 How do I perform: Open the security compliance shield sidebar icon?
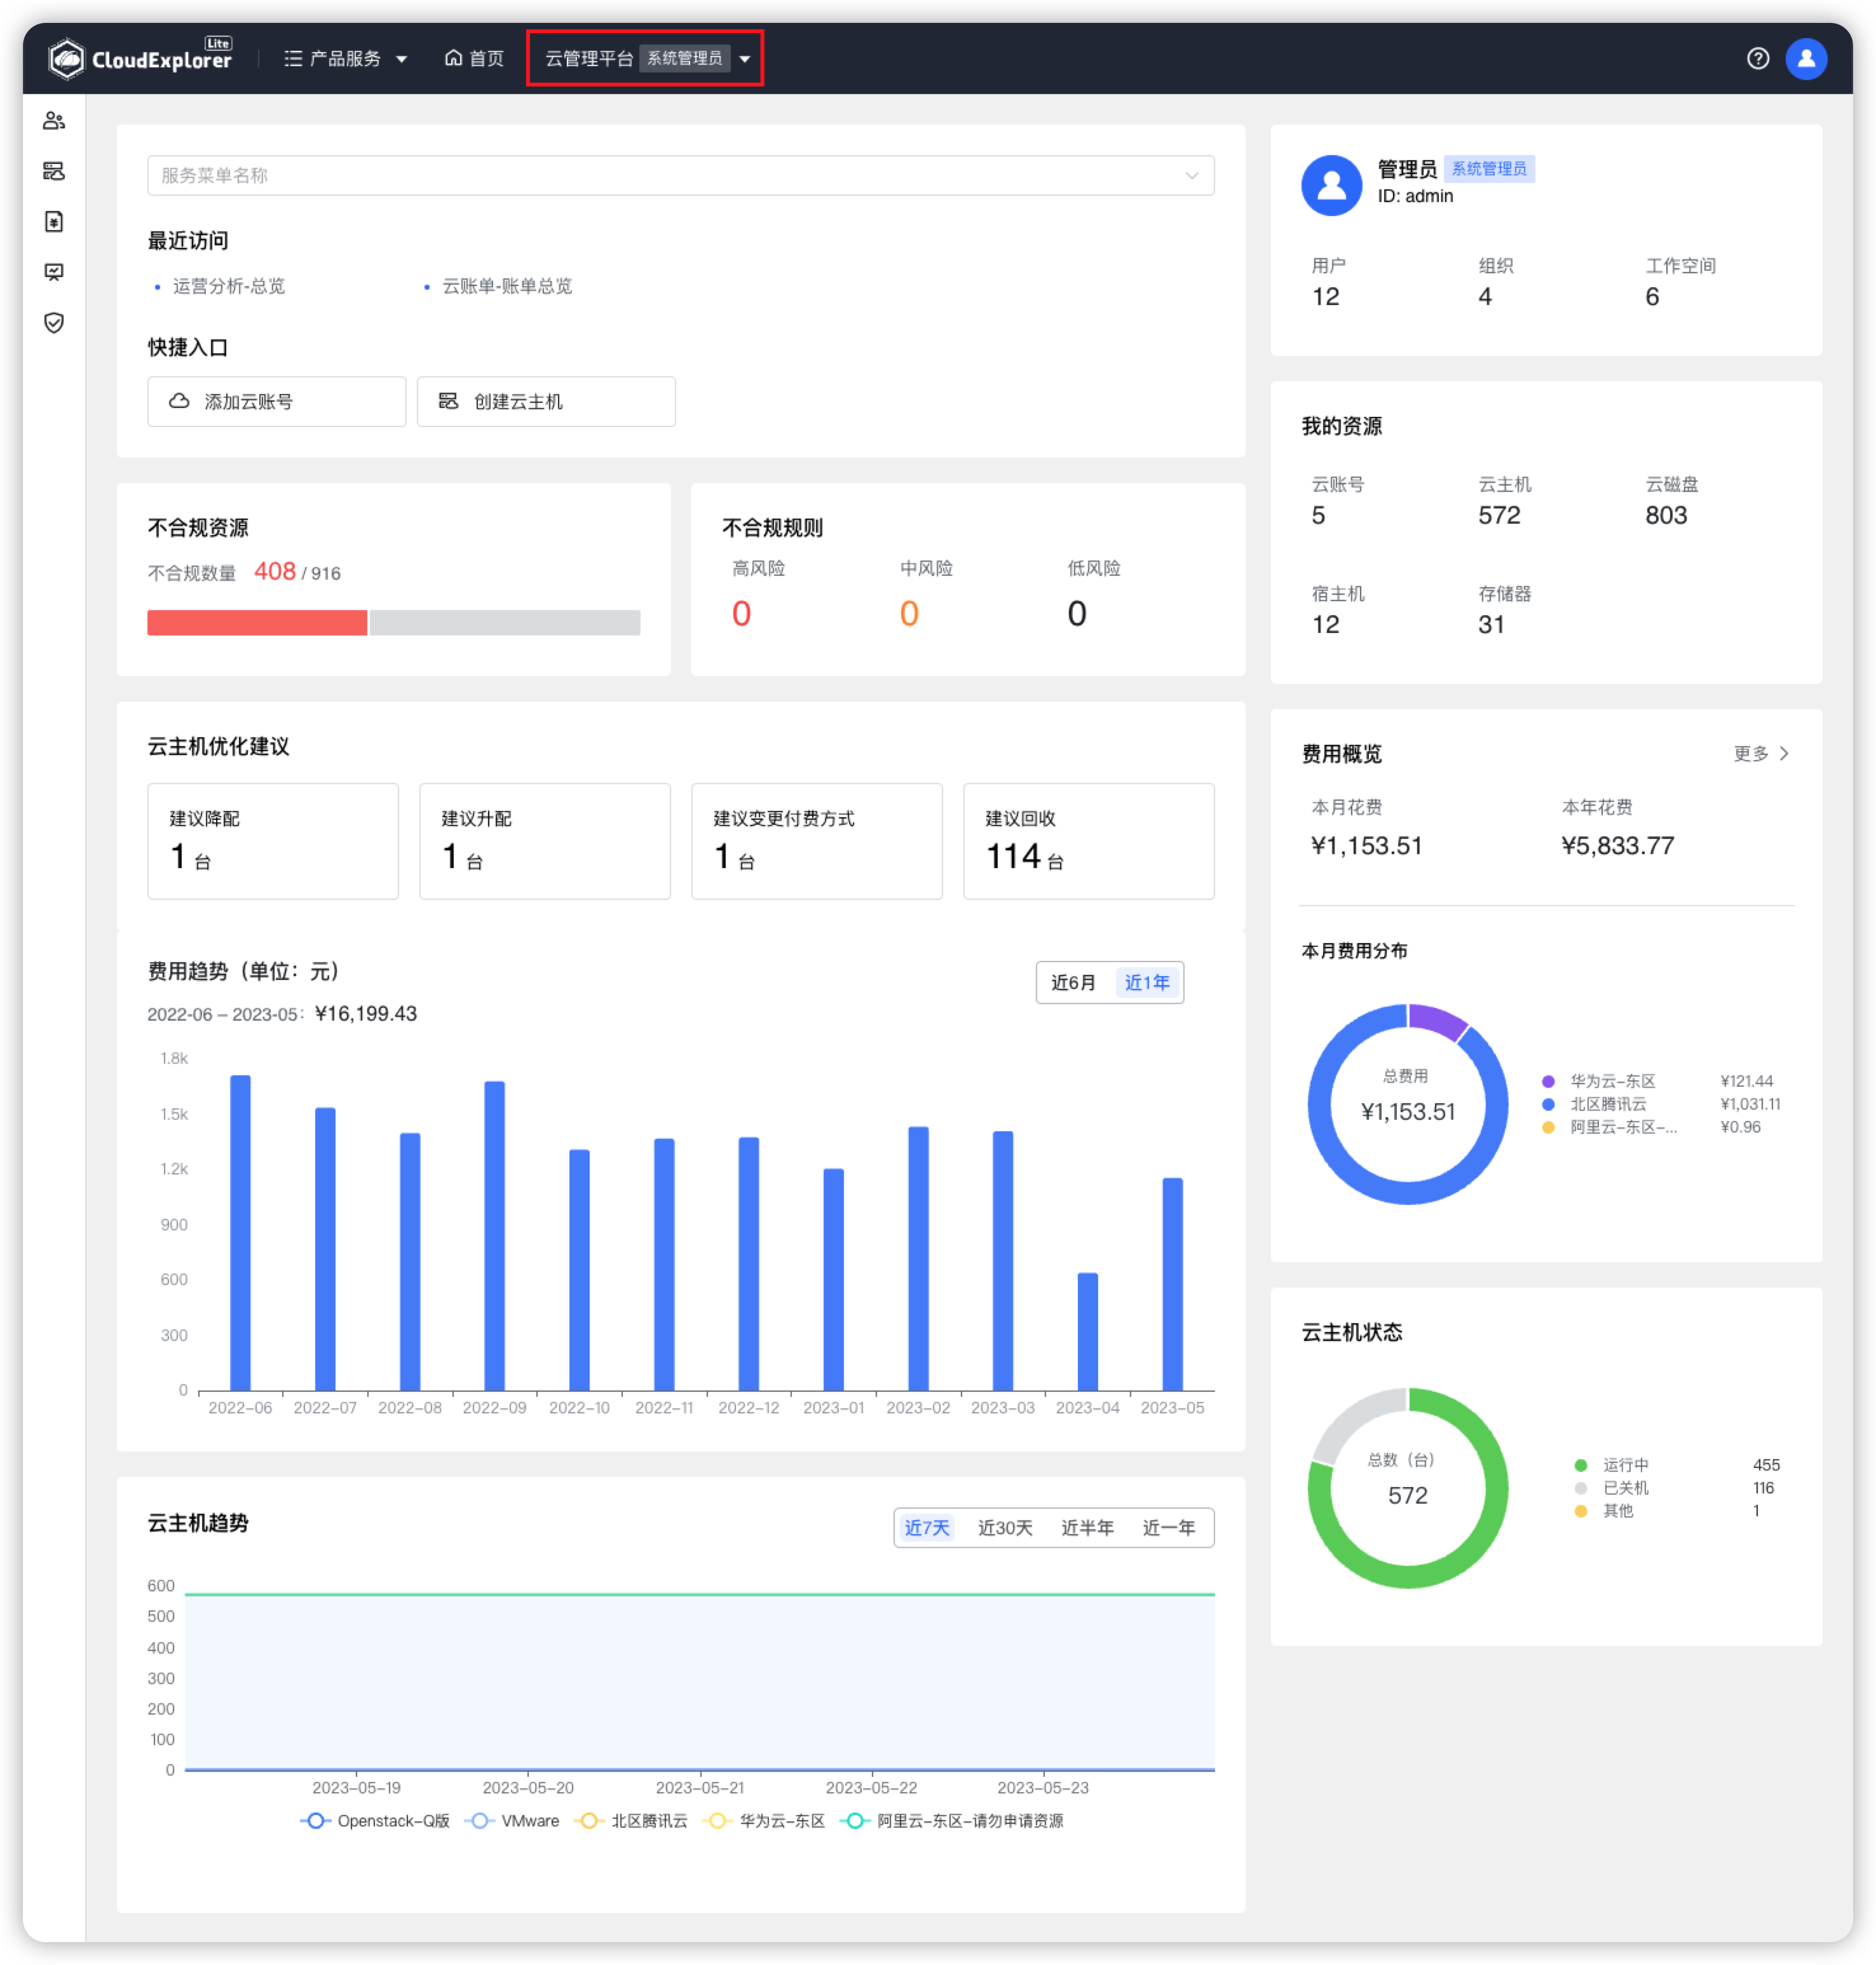54,323
